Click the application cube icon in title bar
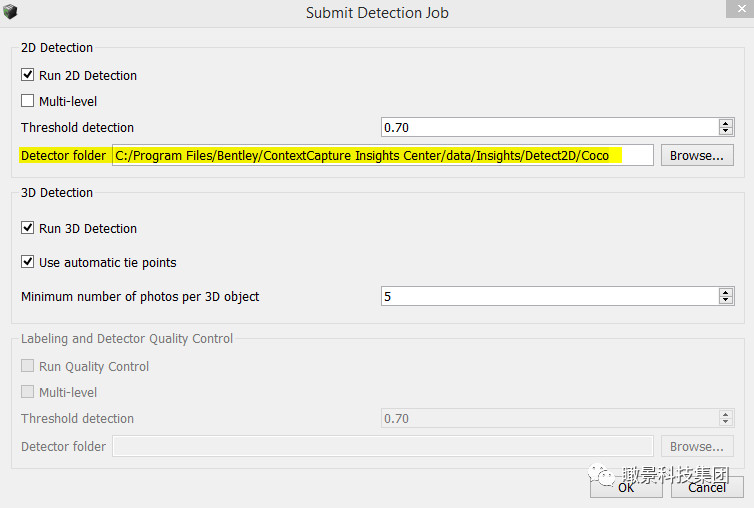 pos(10,12)
